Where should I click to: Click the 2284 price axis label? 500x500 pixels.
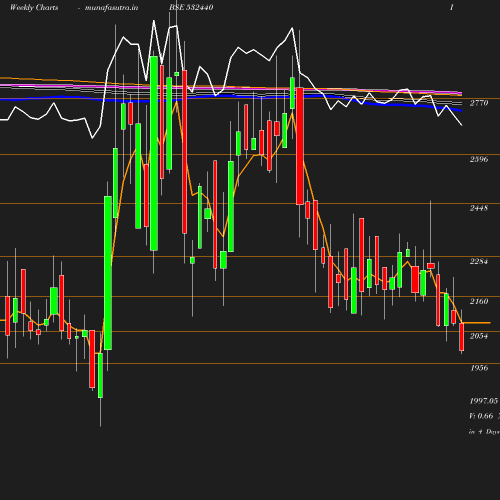[x=479, y=261]
